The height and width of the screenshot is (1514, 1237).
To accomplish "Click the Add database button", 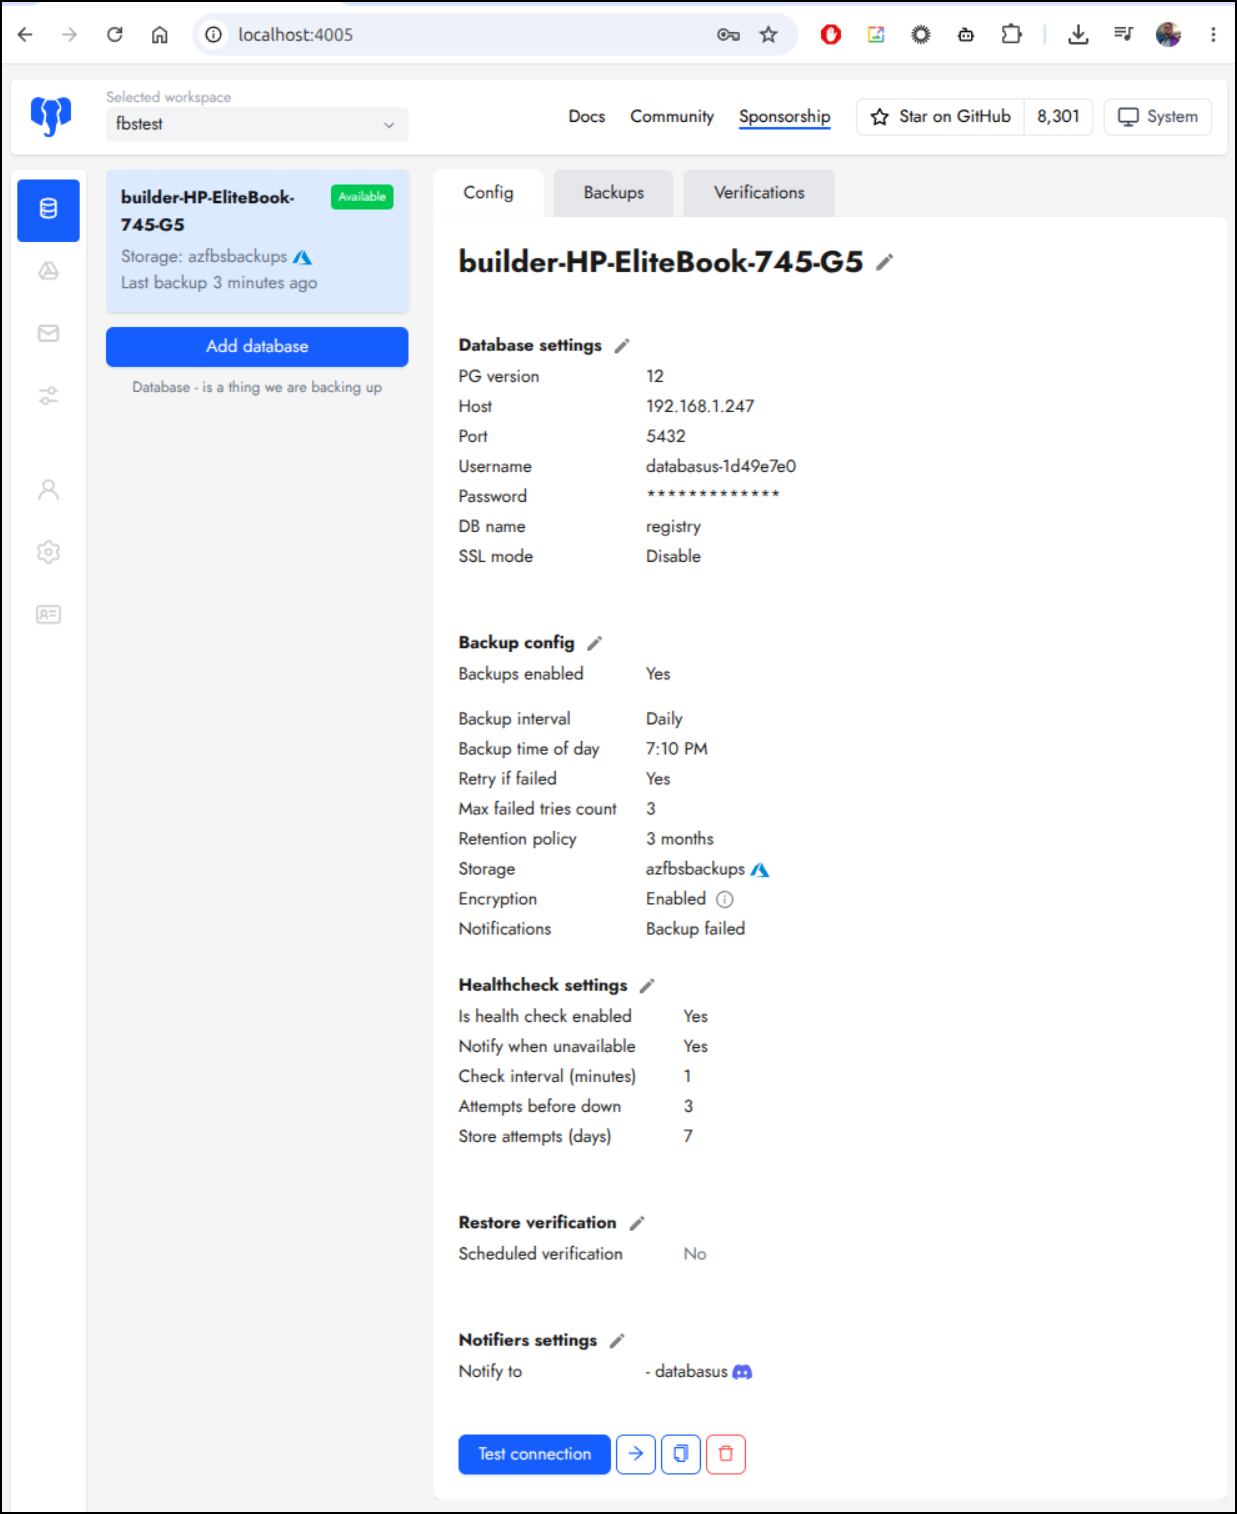I will click(x=257, y=347).
